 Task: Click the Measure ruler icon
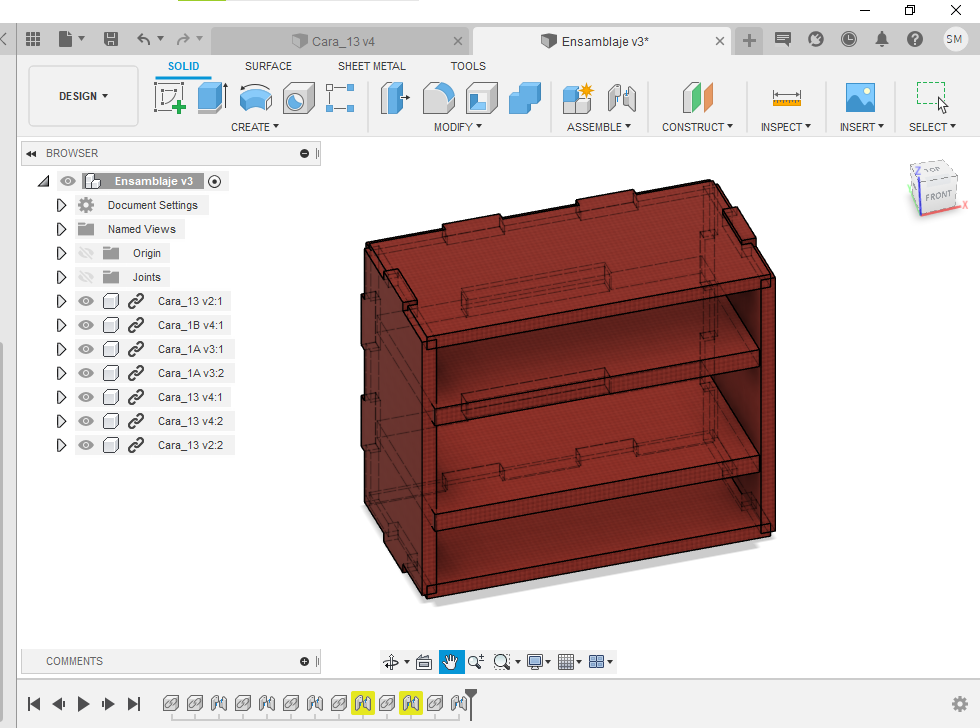[x=786, y=98]
